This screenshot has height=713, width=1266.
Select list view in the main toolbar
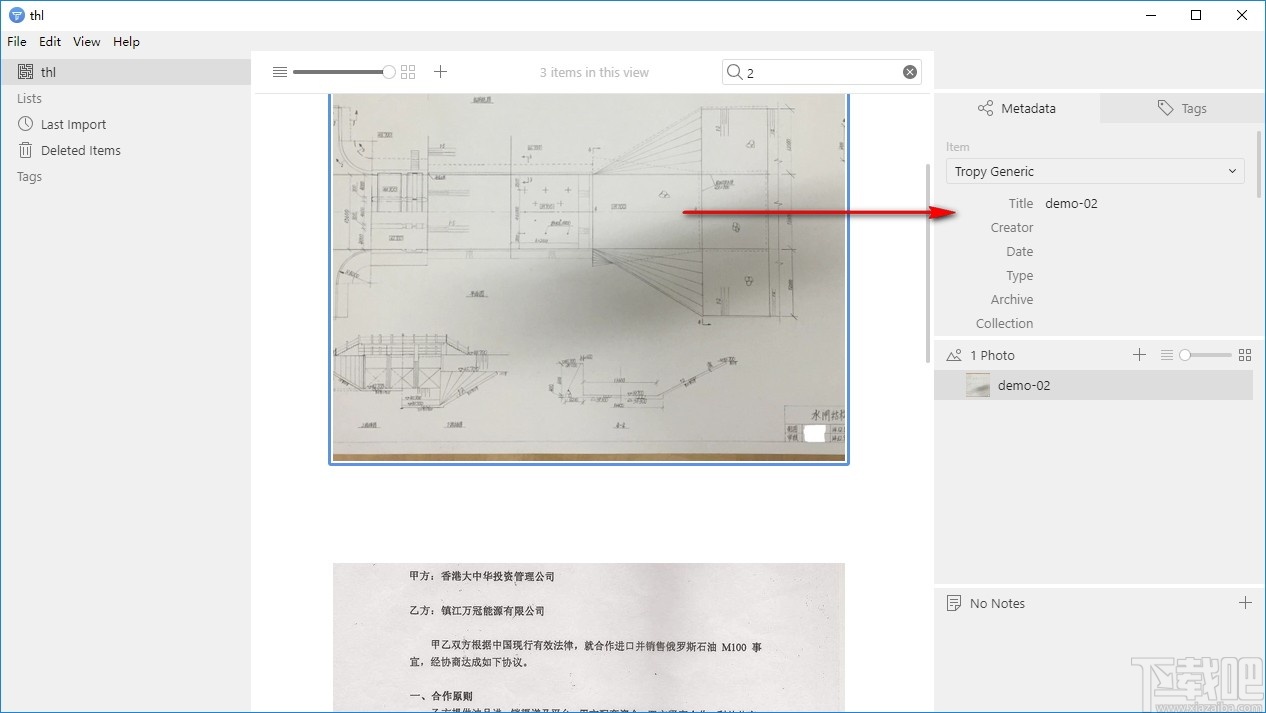279,71
